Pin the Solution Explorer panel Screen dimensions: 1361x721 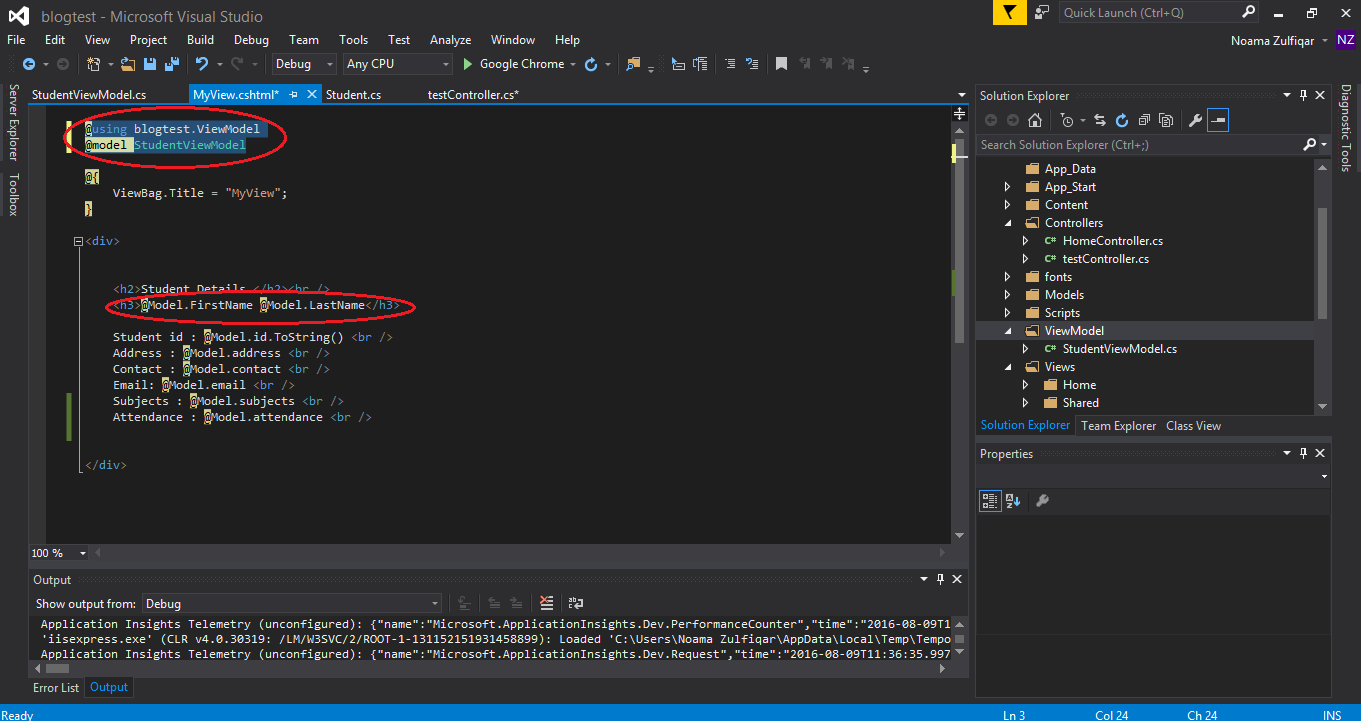[1303, 95]
